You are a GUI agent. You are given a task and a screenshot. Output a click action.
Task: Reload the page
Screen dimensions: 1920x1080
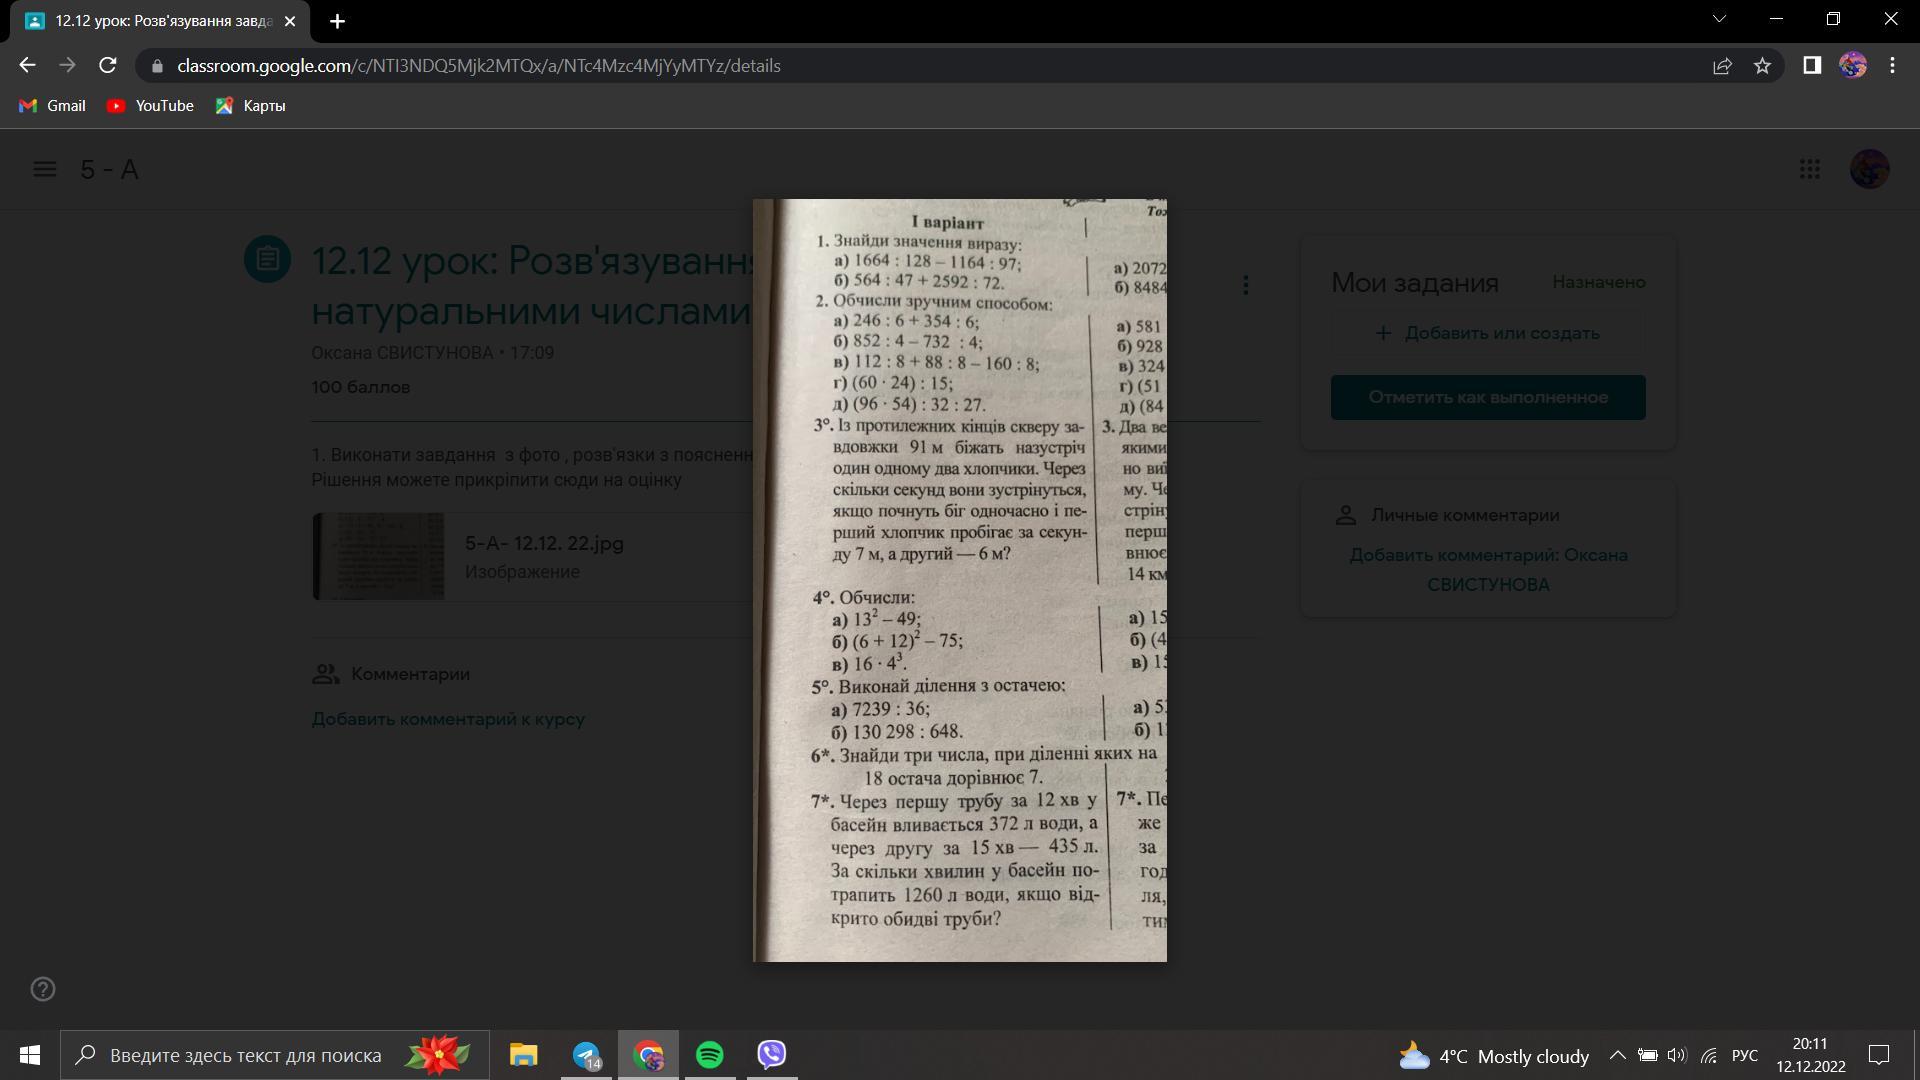pos(108,66)
